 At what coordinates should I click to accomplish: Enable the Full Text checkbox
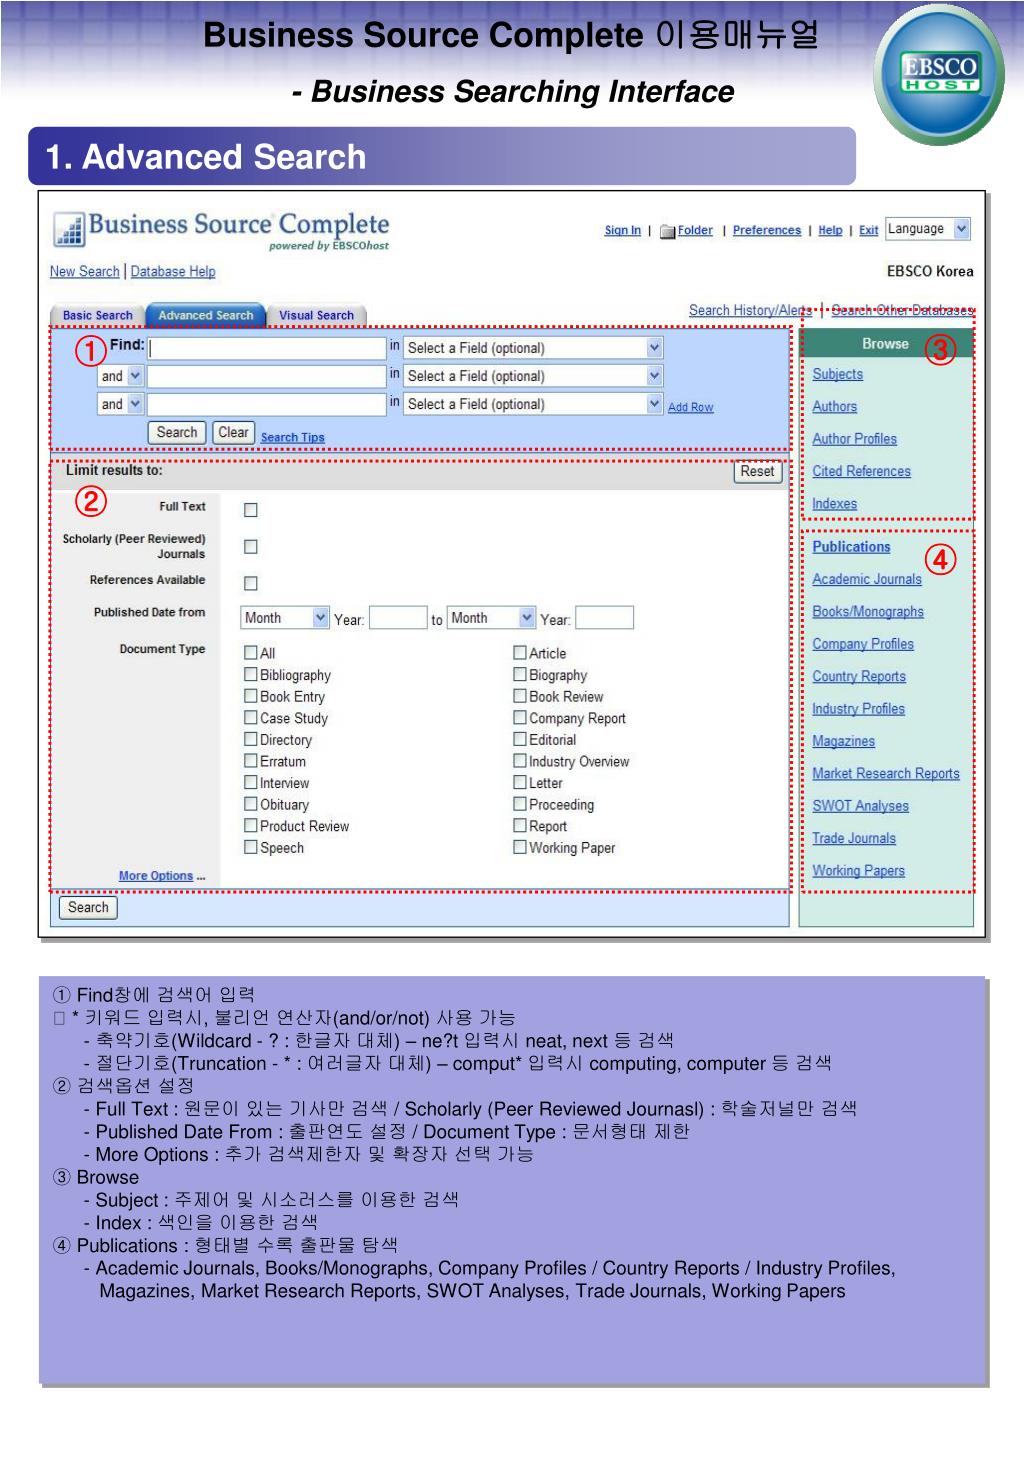coord(251,510)
